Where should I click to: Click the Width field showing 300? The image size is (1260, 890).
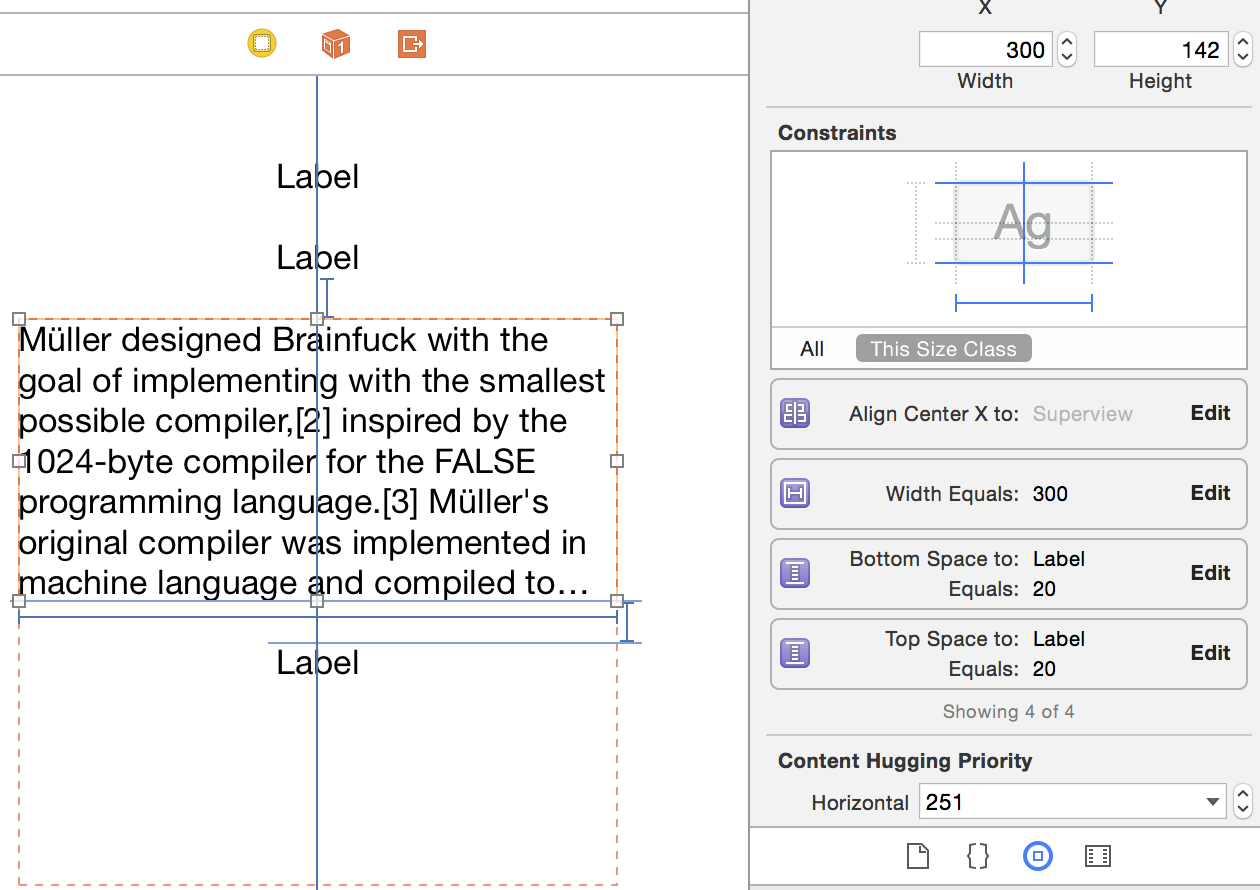click(x=985, y=49)
